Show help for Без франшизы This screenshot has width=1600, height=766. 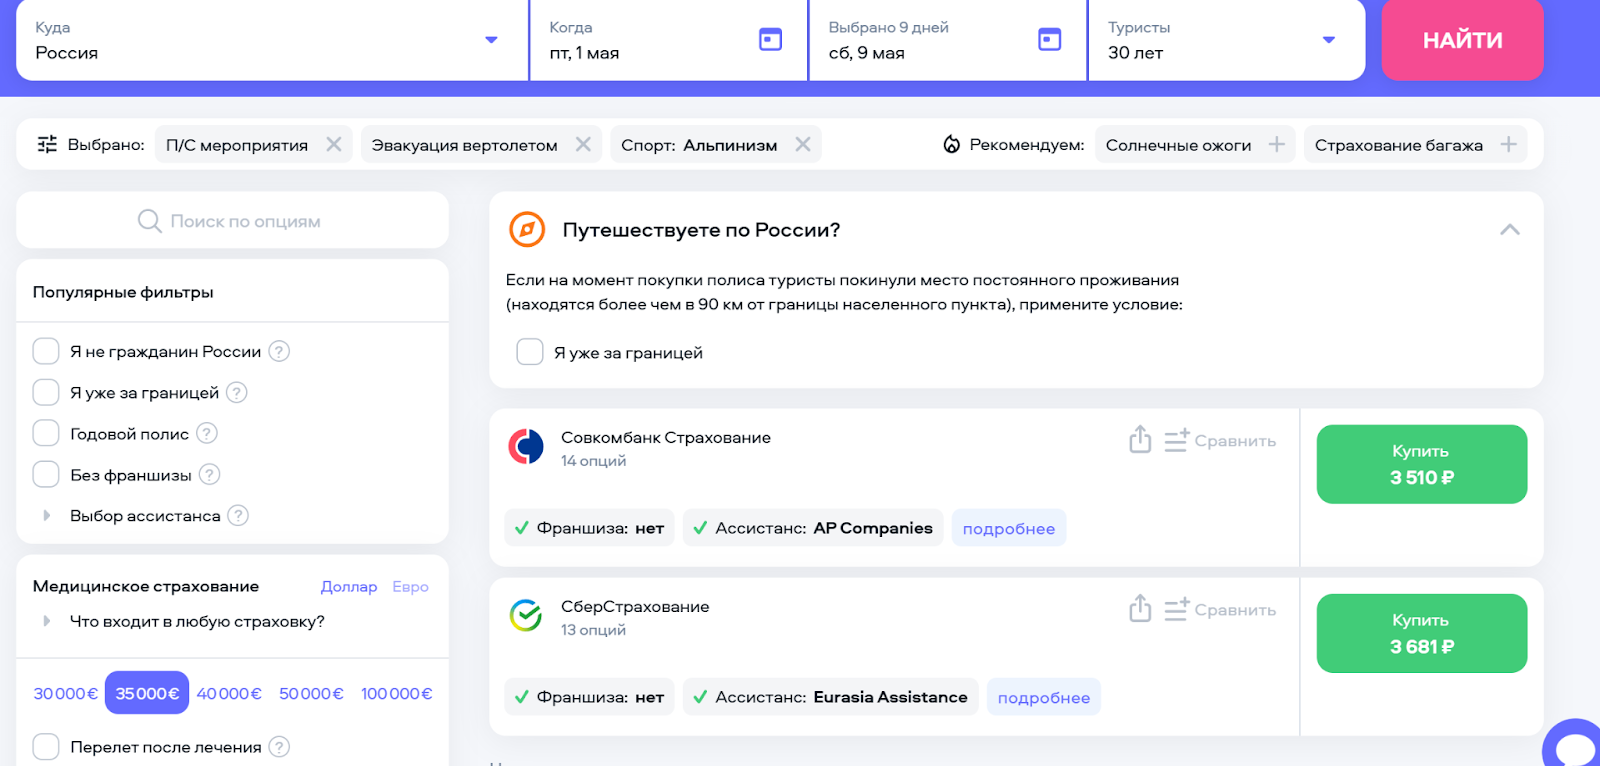pyautogui.click(x=209, y=474)
